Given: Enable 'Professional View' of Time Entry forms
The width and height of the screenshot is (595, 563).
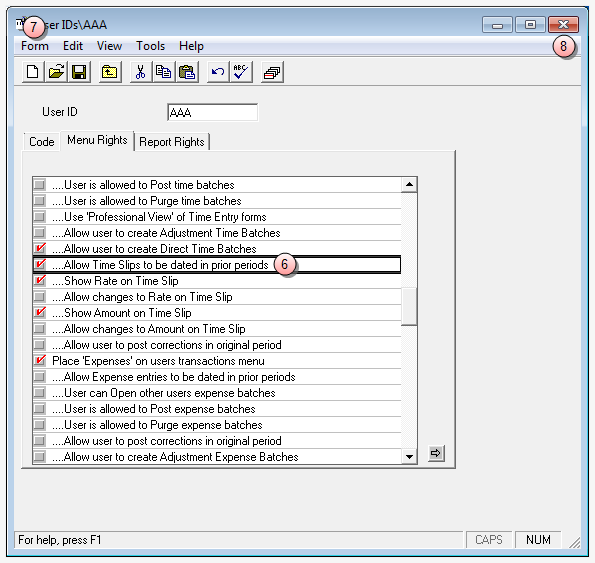Looking at the screenshot, I should point(39,217).
